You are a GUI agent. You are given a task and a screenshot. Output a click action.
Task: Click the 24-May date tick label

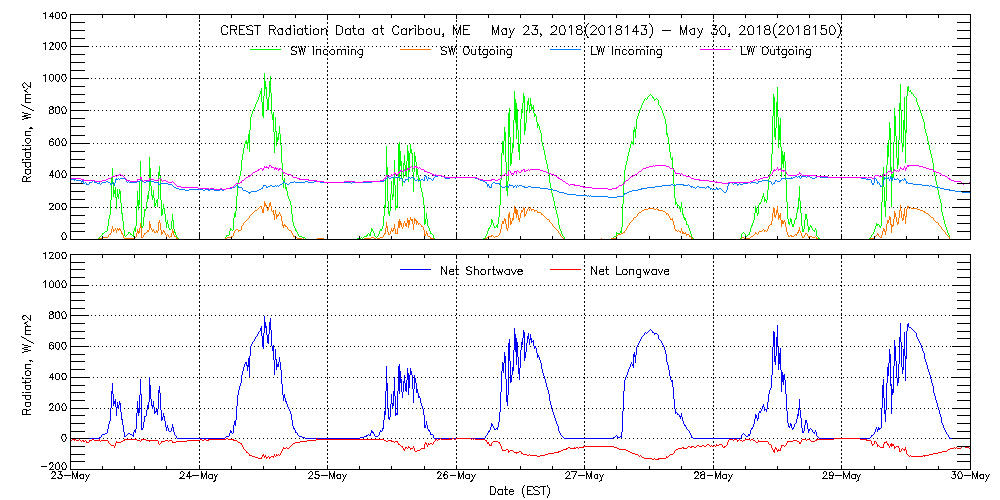click(200, 477)
